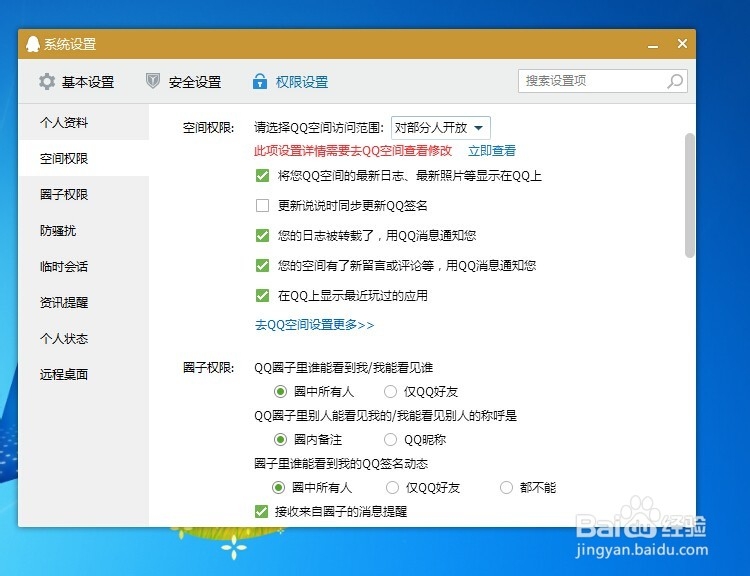The image size is (750, 576).
Task: Select the QQ昵称 radio option
Action: coord(390,439)
